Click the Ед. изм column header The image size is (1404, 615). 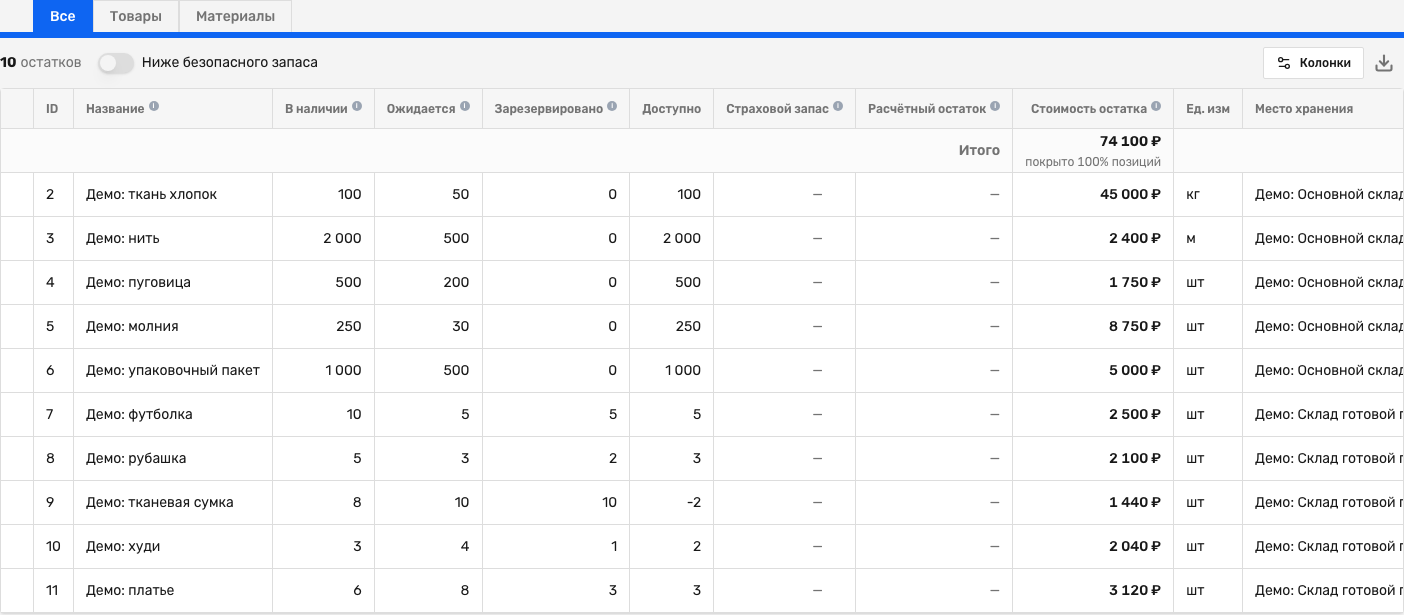tap(1208, 108)
